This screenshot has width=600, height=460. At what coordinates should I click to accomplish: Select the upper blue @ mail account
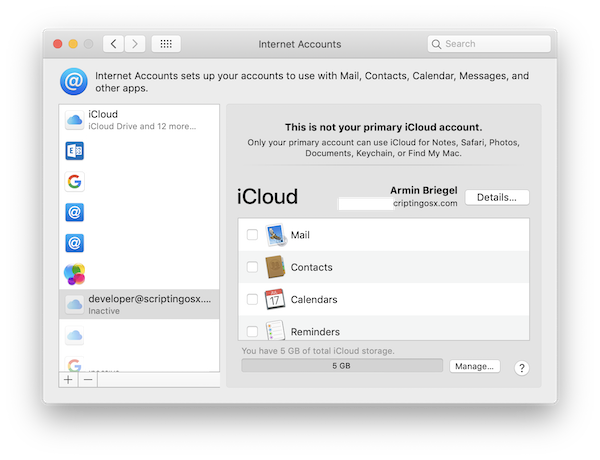click(x=75, y=212)
